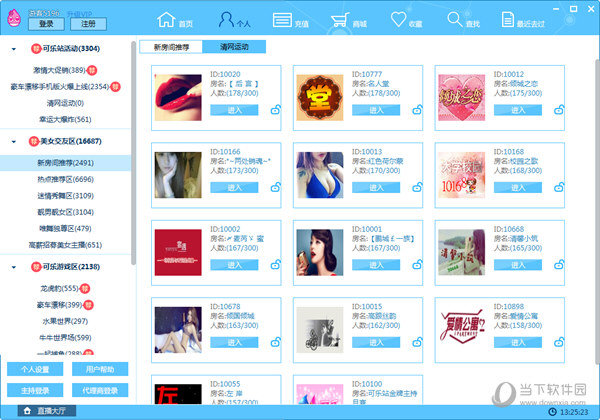This screenshot has height=420, width=600.
Task: Click lock icon on room ID:10013
Action: pyautogui.click(x=417, y=187)
